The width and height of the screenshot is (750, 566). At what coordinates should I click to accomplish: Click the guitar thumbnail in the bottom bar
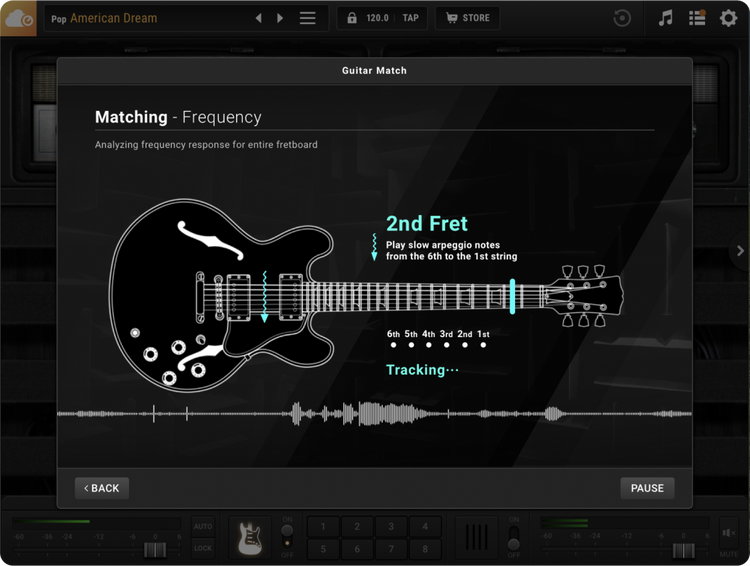pos(249,538)
